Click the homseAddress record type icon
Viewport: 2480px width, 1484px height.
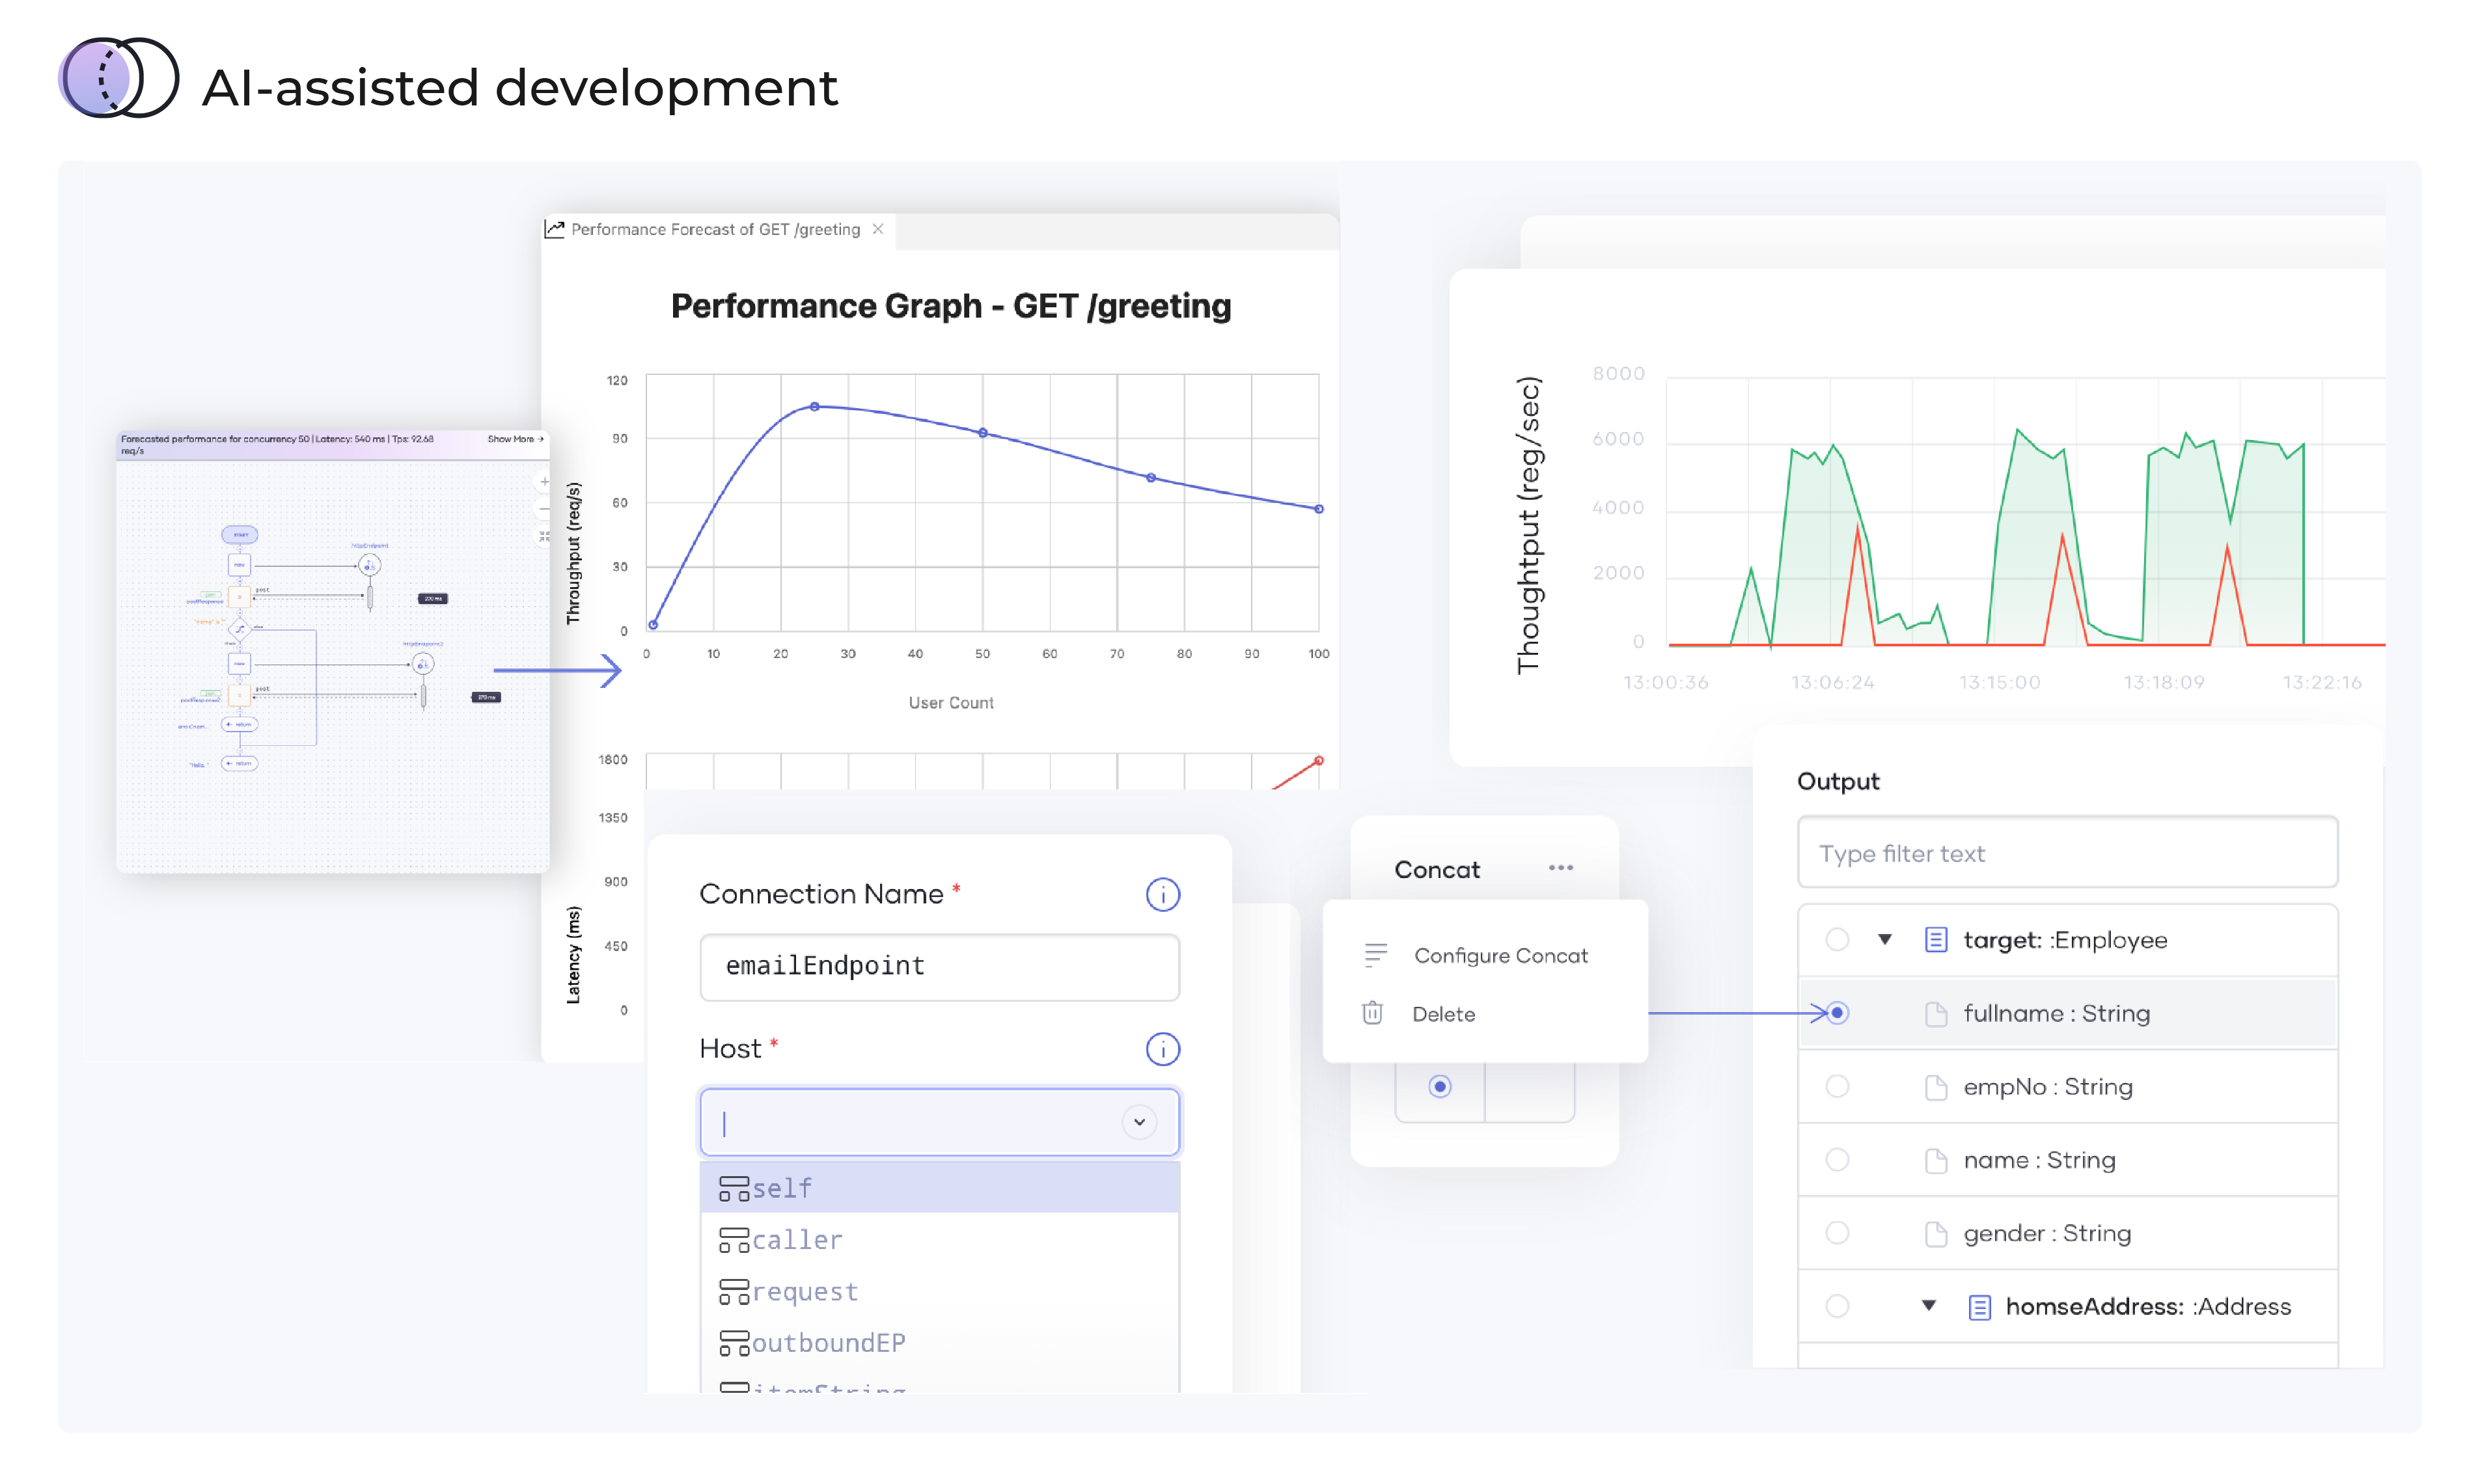click(1979, 1307)
